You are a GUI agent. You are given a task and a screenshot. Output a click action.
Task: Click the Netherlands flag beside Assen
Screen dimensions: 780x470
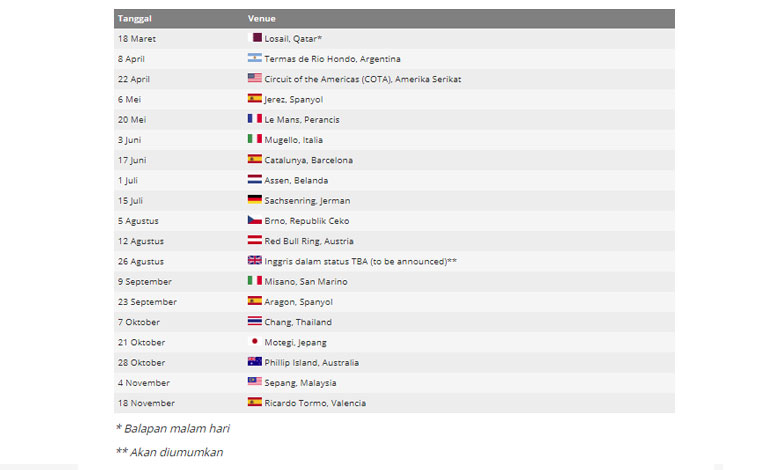[255, 180]
